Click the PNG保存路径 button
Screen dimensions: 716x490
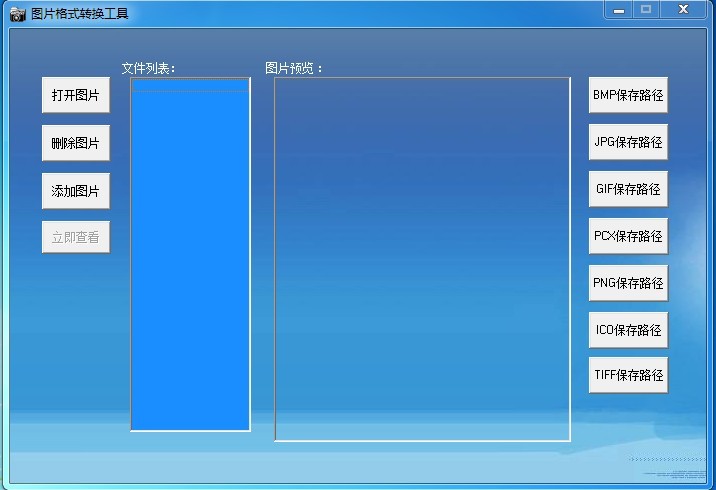coord(628,283)
